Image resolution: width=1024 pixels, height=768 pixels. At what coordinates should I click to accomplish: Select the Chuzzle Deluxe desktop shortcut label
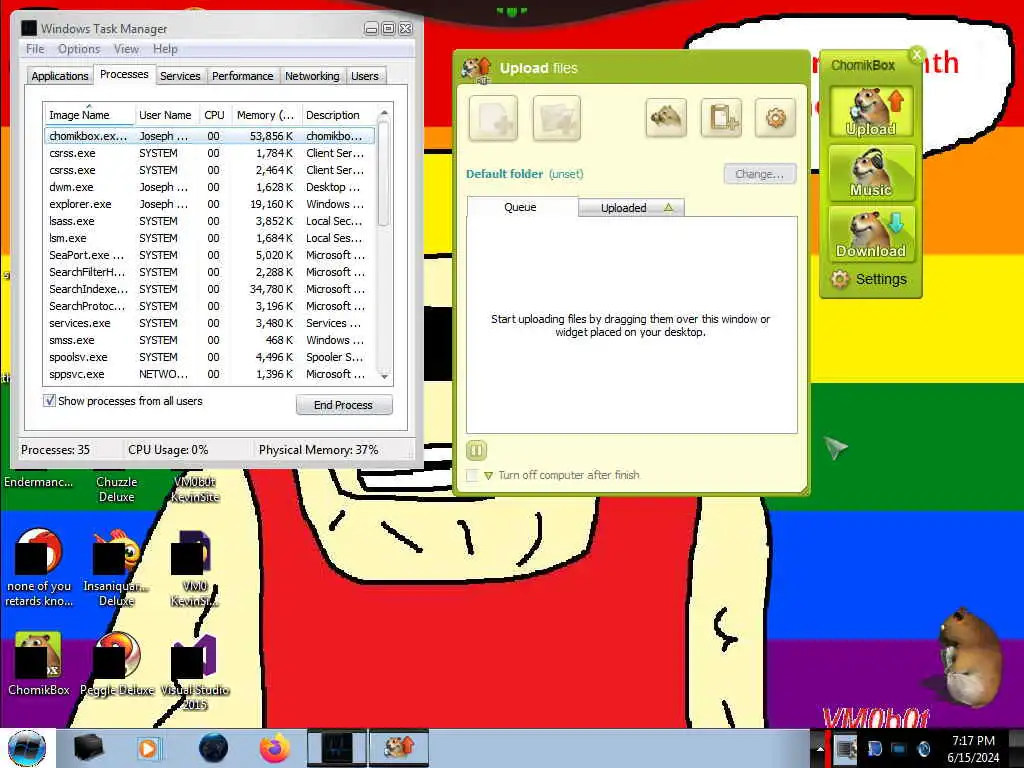[116, 489]
